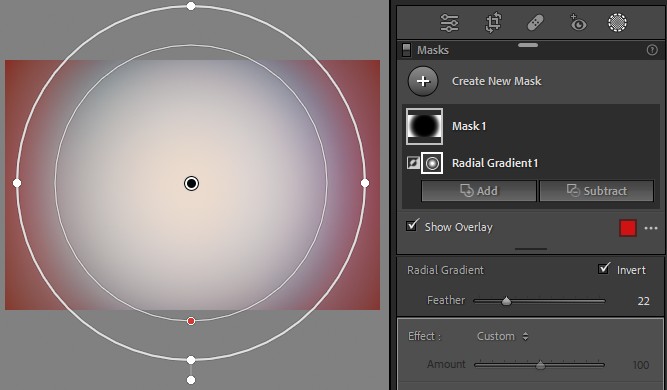This screenshot has width=667, height=390.
Task: Click the bottom handle of outer circle
Action: 191,360
